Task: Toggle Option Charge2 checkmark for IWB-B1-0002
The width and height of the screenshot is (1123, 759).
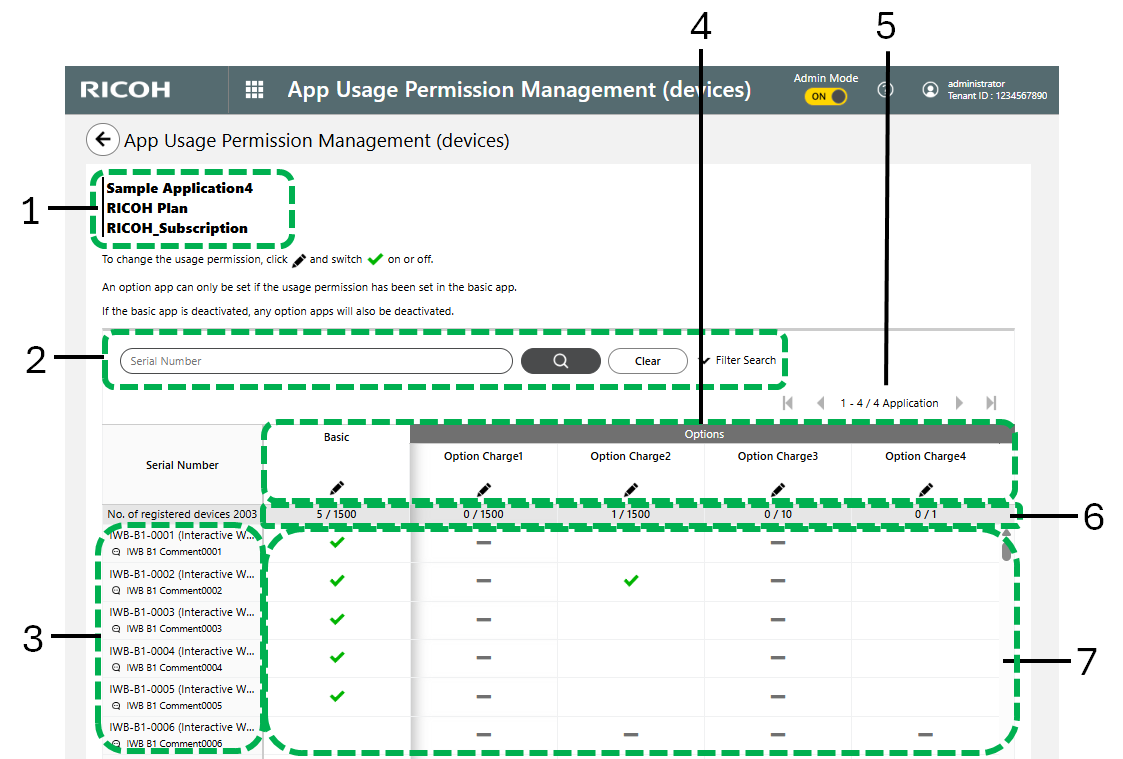Action: 631,581
